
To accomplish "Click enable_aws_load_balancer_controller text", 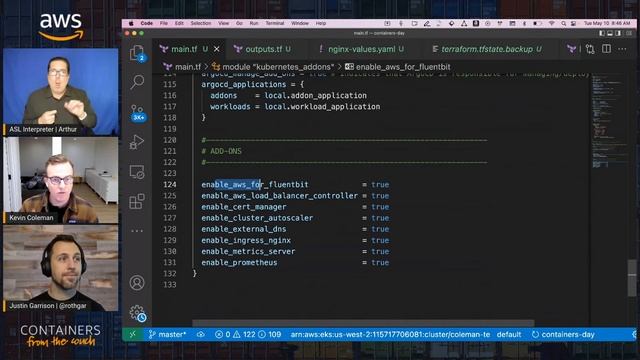I will coord(280,196).
